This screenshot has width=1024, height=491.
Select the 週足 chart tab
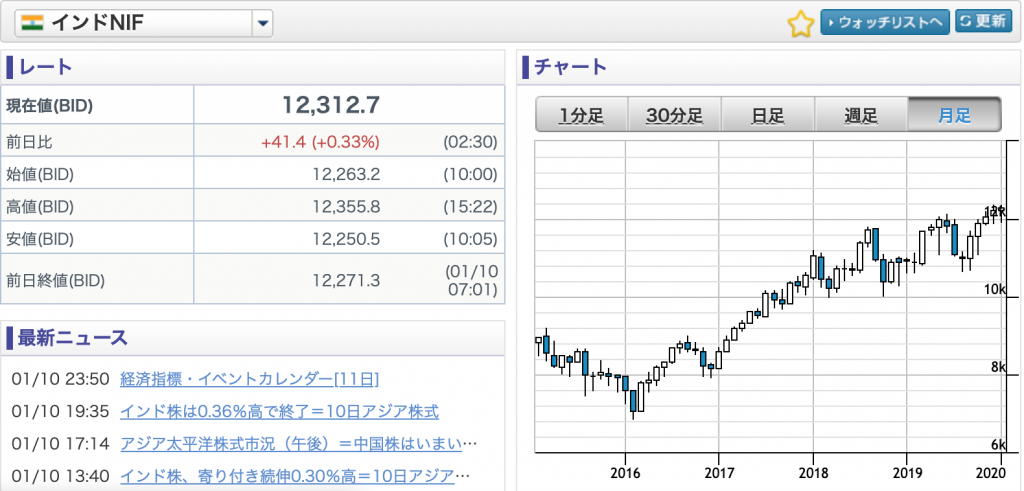[x=861, y=115]
